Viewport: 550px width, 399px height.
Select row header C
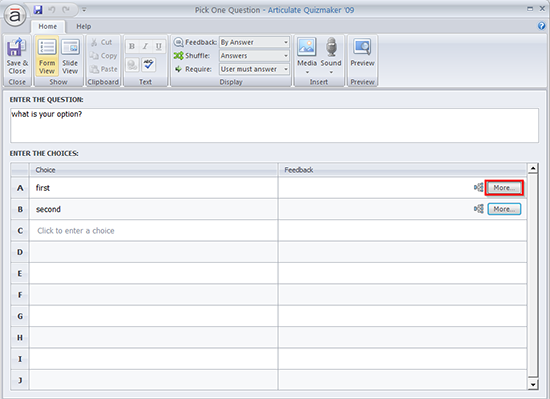pyautogui.click(x=20, y=231)
